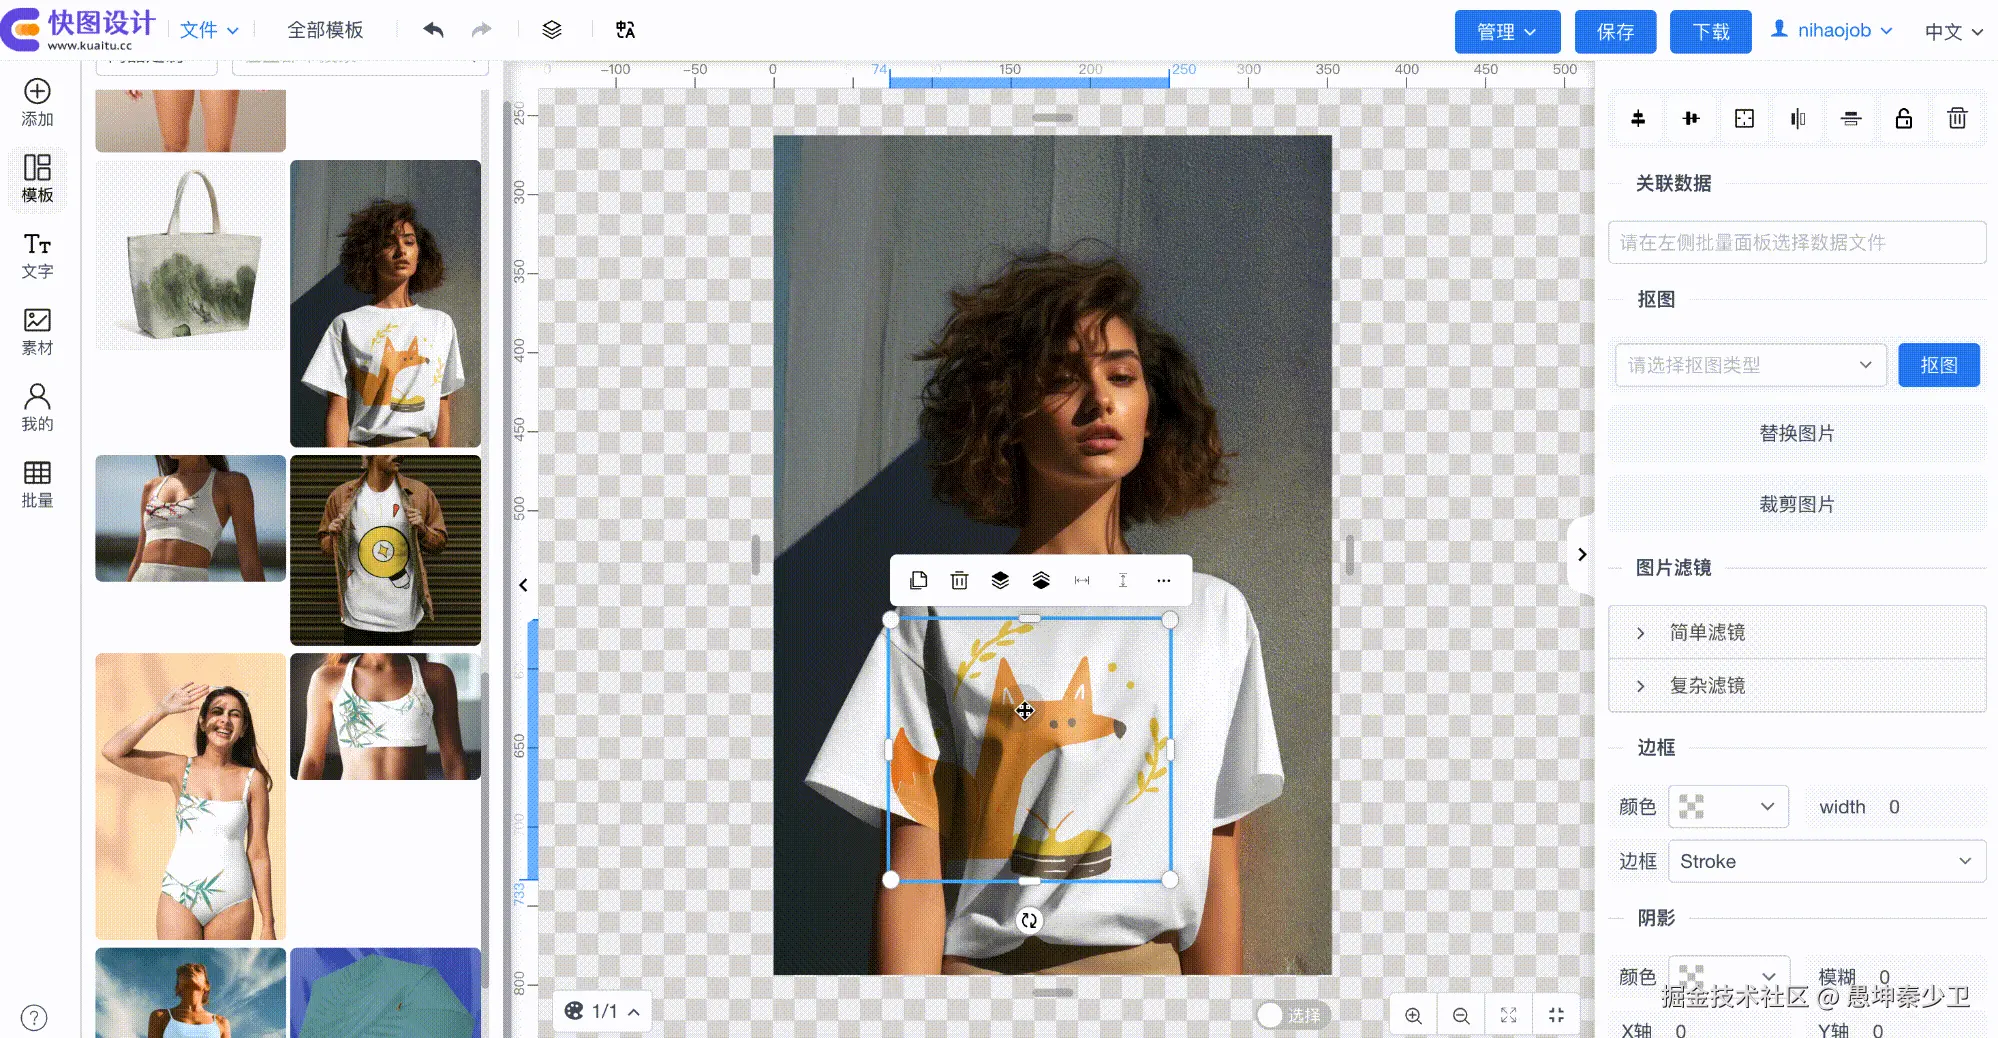
Task: Open the 请选择抠图类型 dropdown
Action: [1749, 365]
